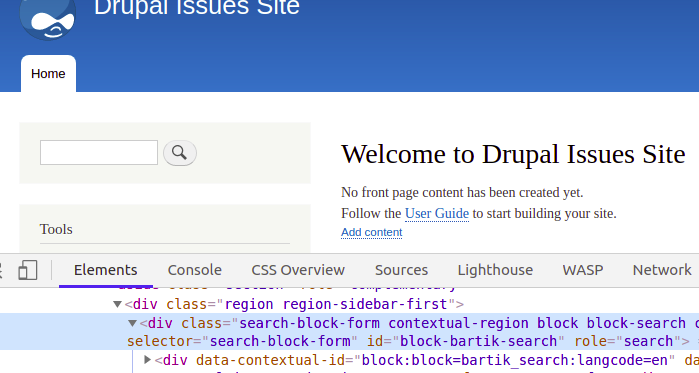The image size is (699, 373).
Task: Click the 'No front page content' text
Action: click(x=462, y=193)
